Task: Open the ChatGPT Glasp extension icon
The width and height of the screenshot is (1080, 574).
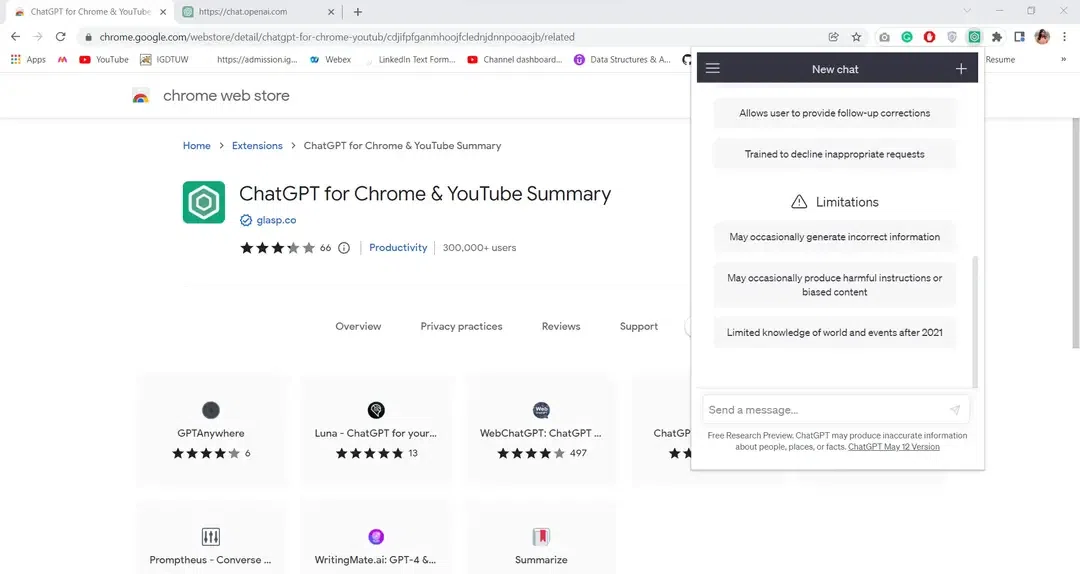Action: (974, 37)
